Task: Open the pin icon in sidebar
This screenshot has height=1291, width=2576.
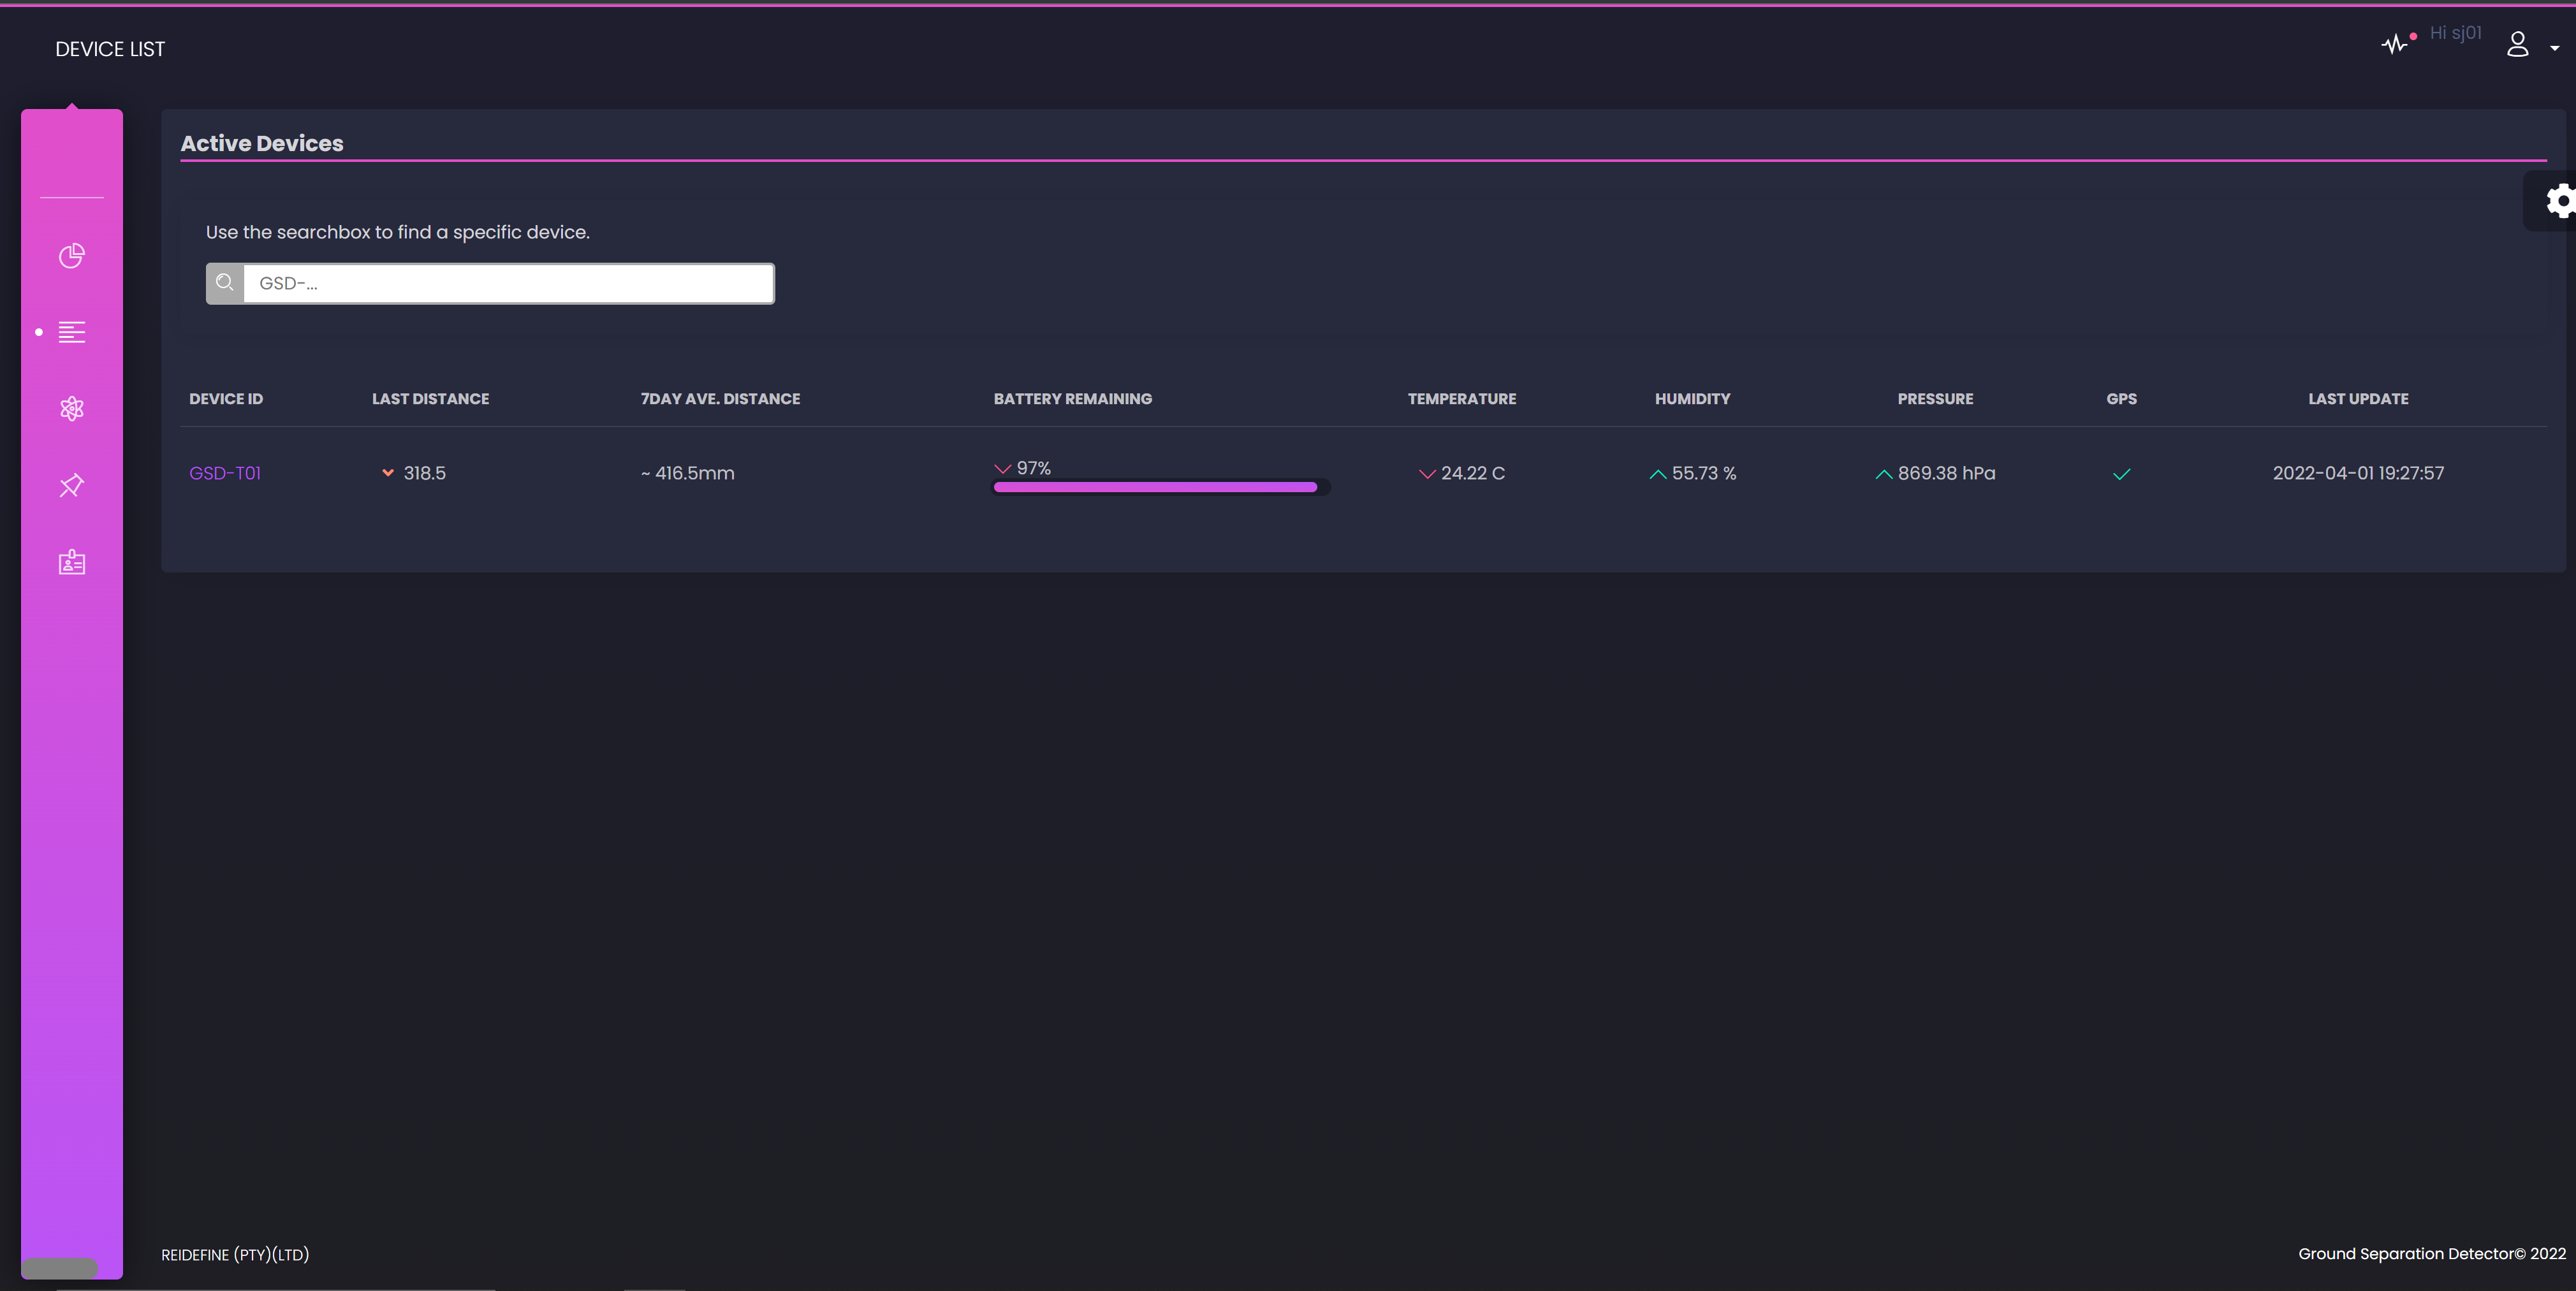Action: click(x=72, y=486)
